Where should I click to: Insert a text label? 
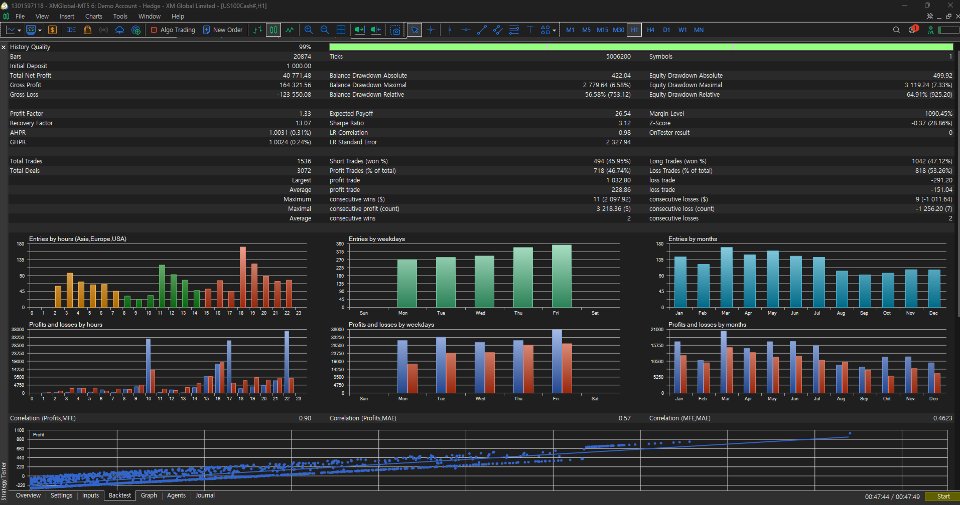click(x=530, y=29)
